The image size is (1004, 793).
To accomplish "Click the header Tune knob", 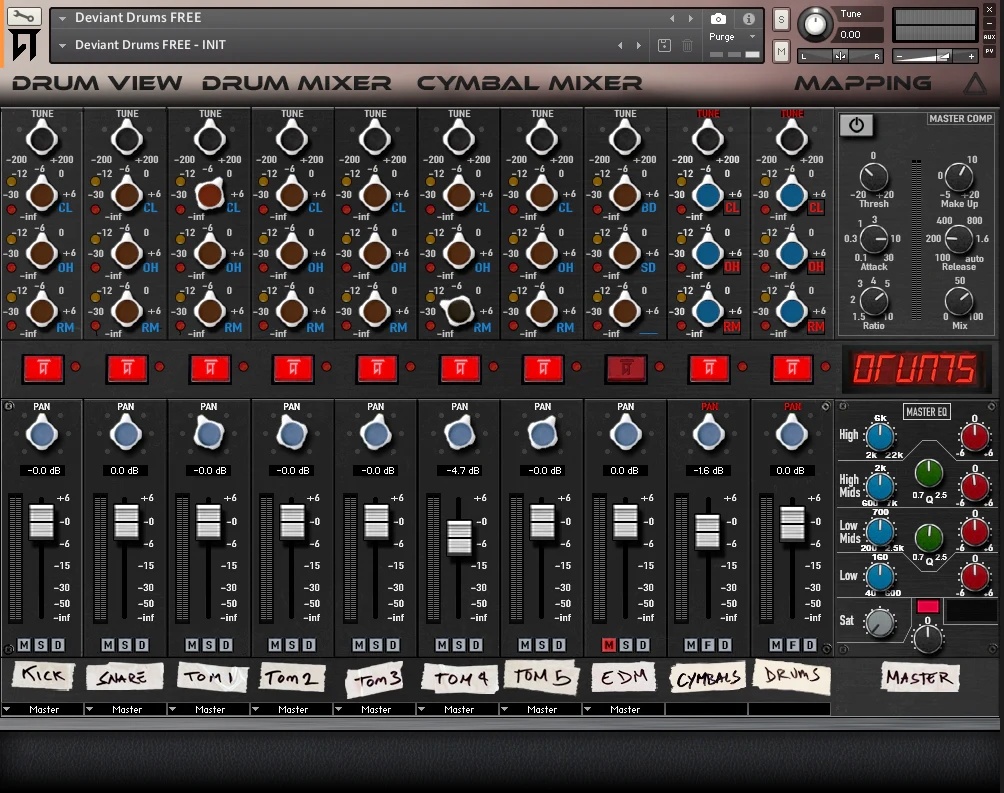I will click(x=815, y=24).
